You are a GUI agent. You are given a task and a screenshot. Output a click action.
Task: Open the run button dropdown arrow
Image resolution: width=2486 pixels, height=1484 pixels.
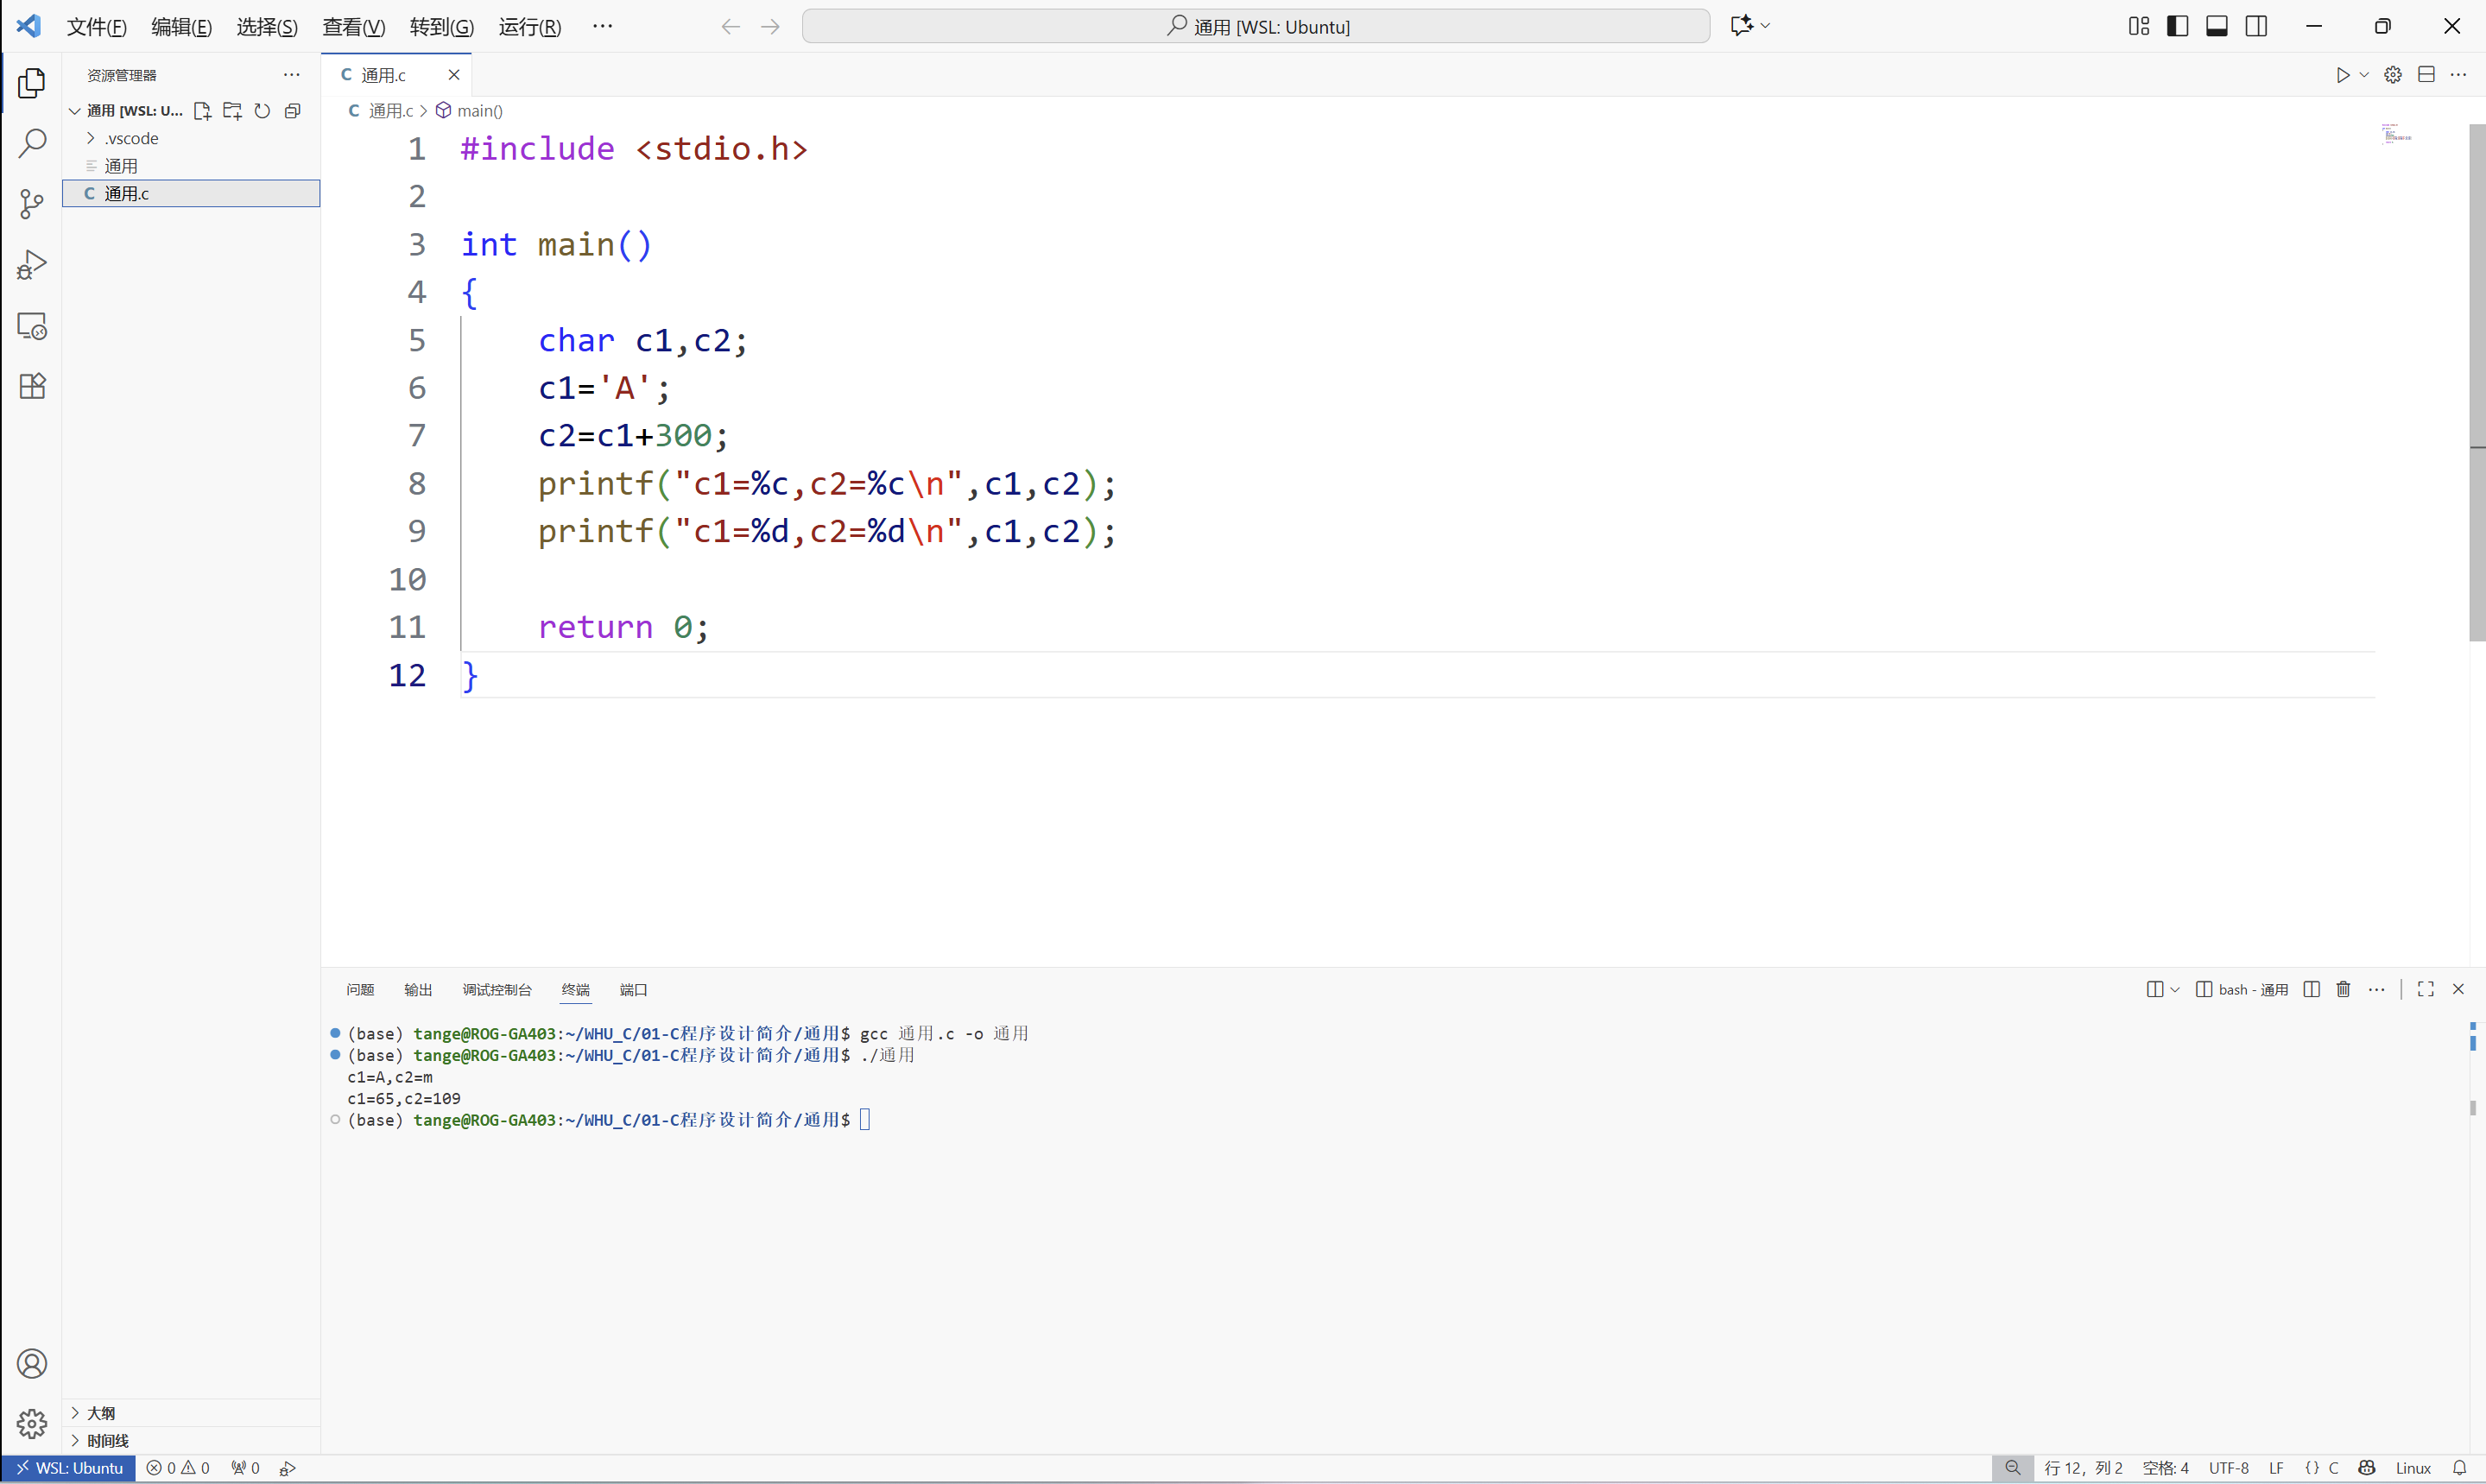[2364, 75]
